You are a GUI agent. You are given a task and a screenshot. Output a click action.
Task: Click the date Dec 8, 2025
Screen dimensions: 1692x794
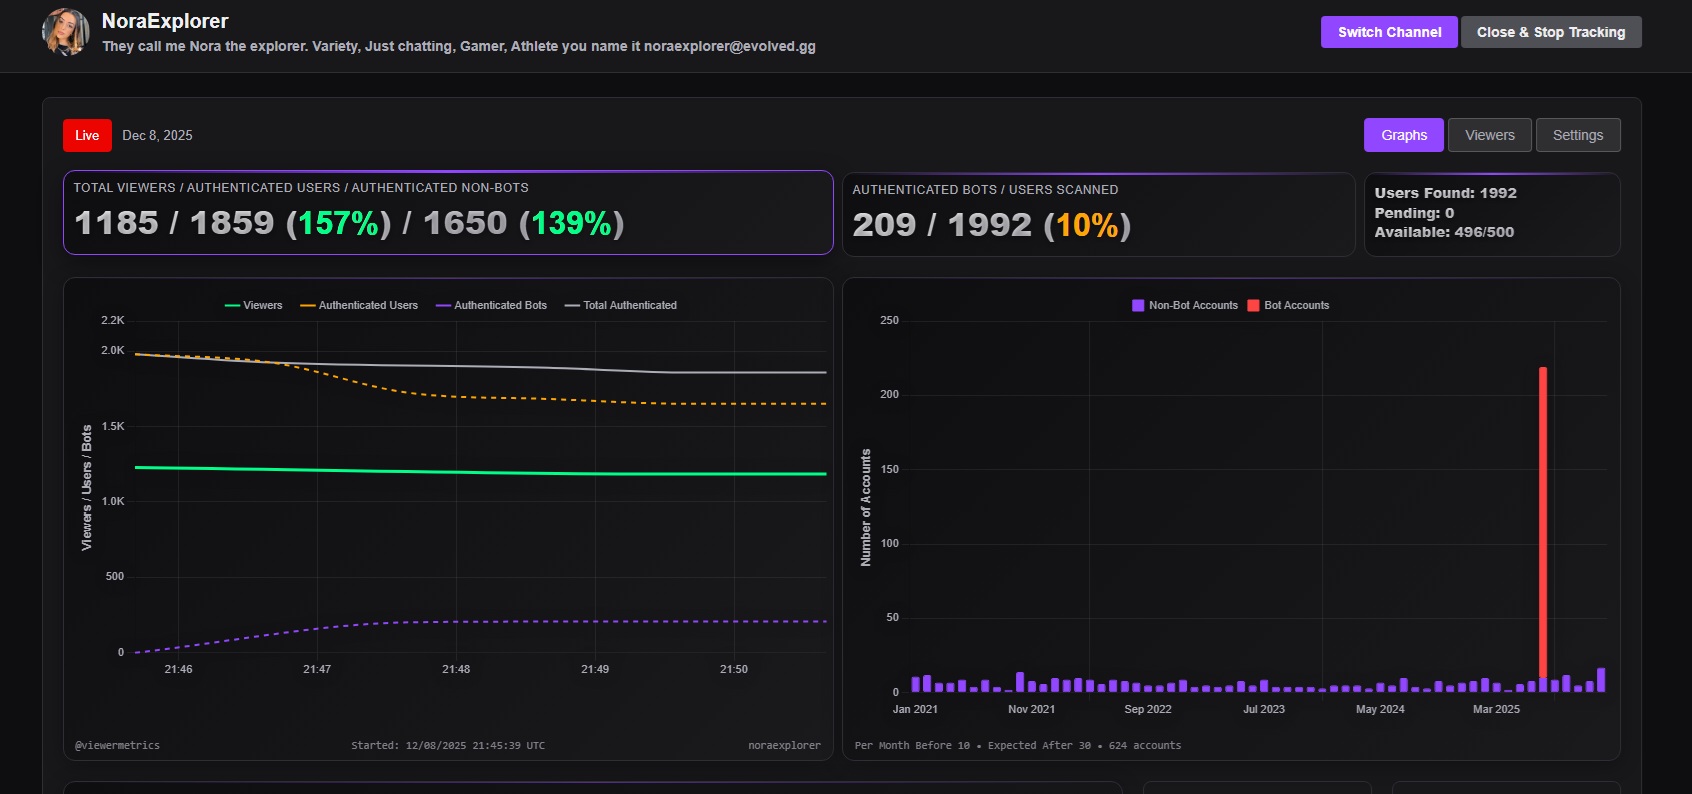(157, 135)
